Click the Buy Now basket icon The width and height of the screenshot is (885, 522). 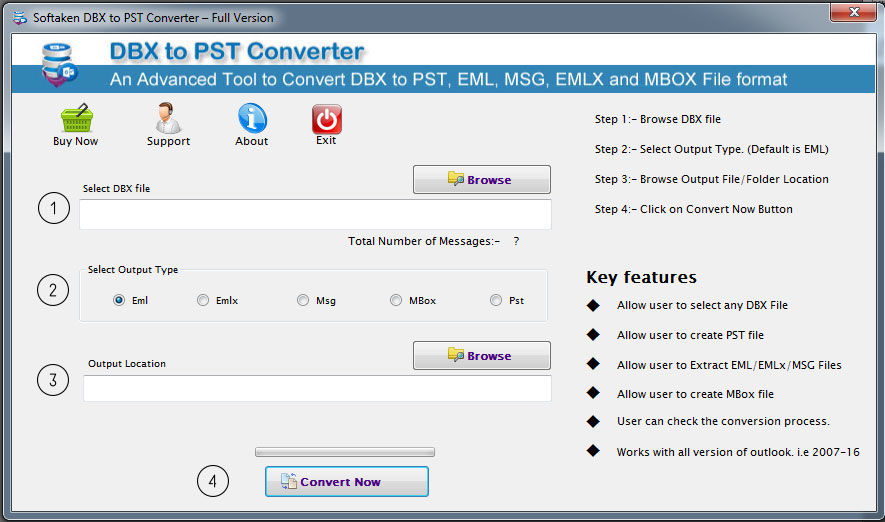click(x=76, y=117)
